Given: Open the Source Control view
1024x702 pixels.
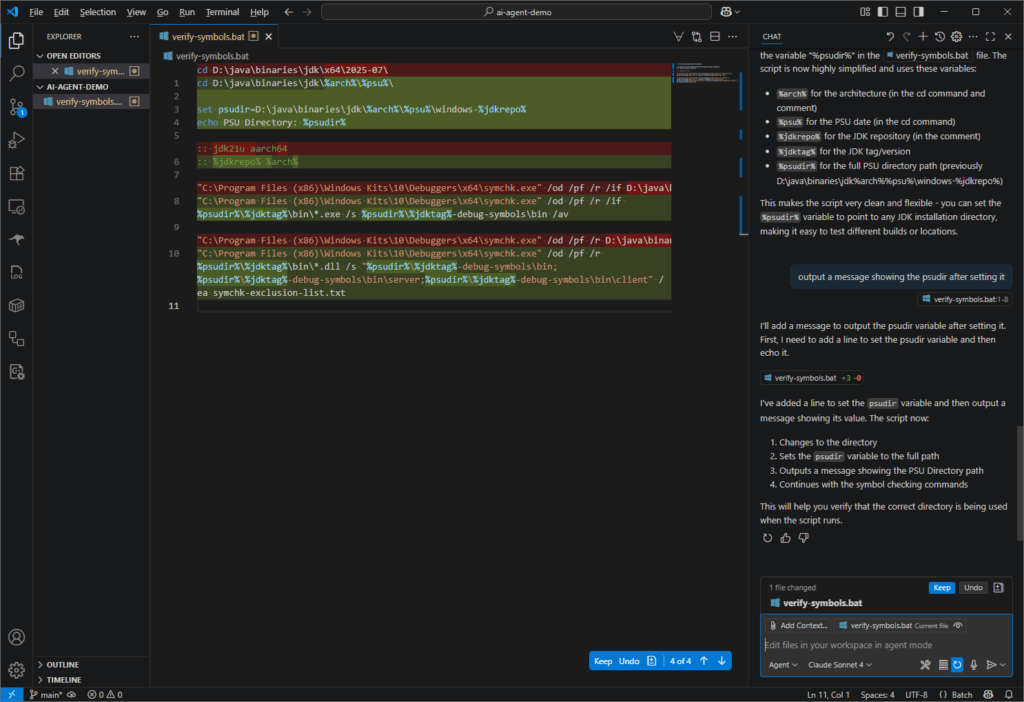Looking at the screenshot, I should pos(16,106).
